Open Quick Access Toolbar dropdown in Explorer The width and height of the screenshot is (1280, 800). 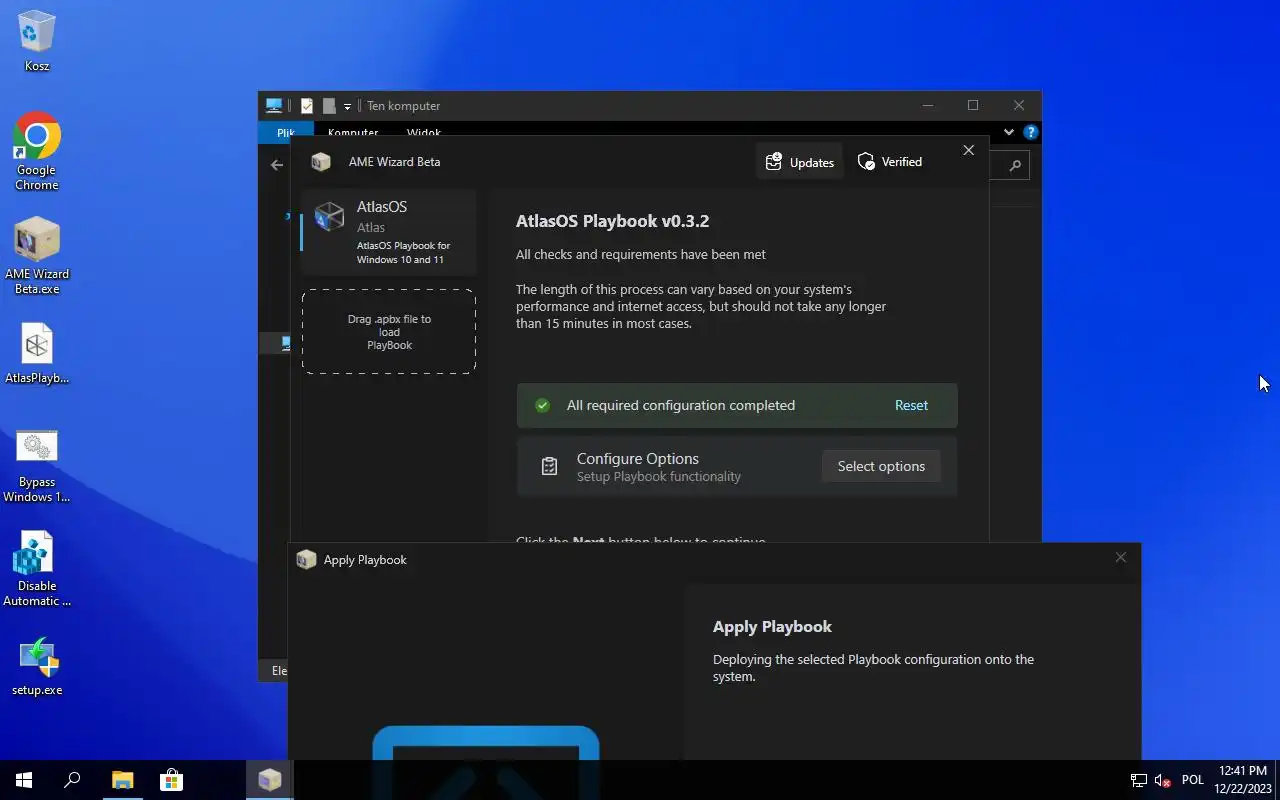pyautogui.click(x=347, y=106)
